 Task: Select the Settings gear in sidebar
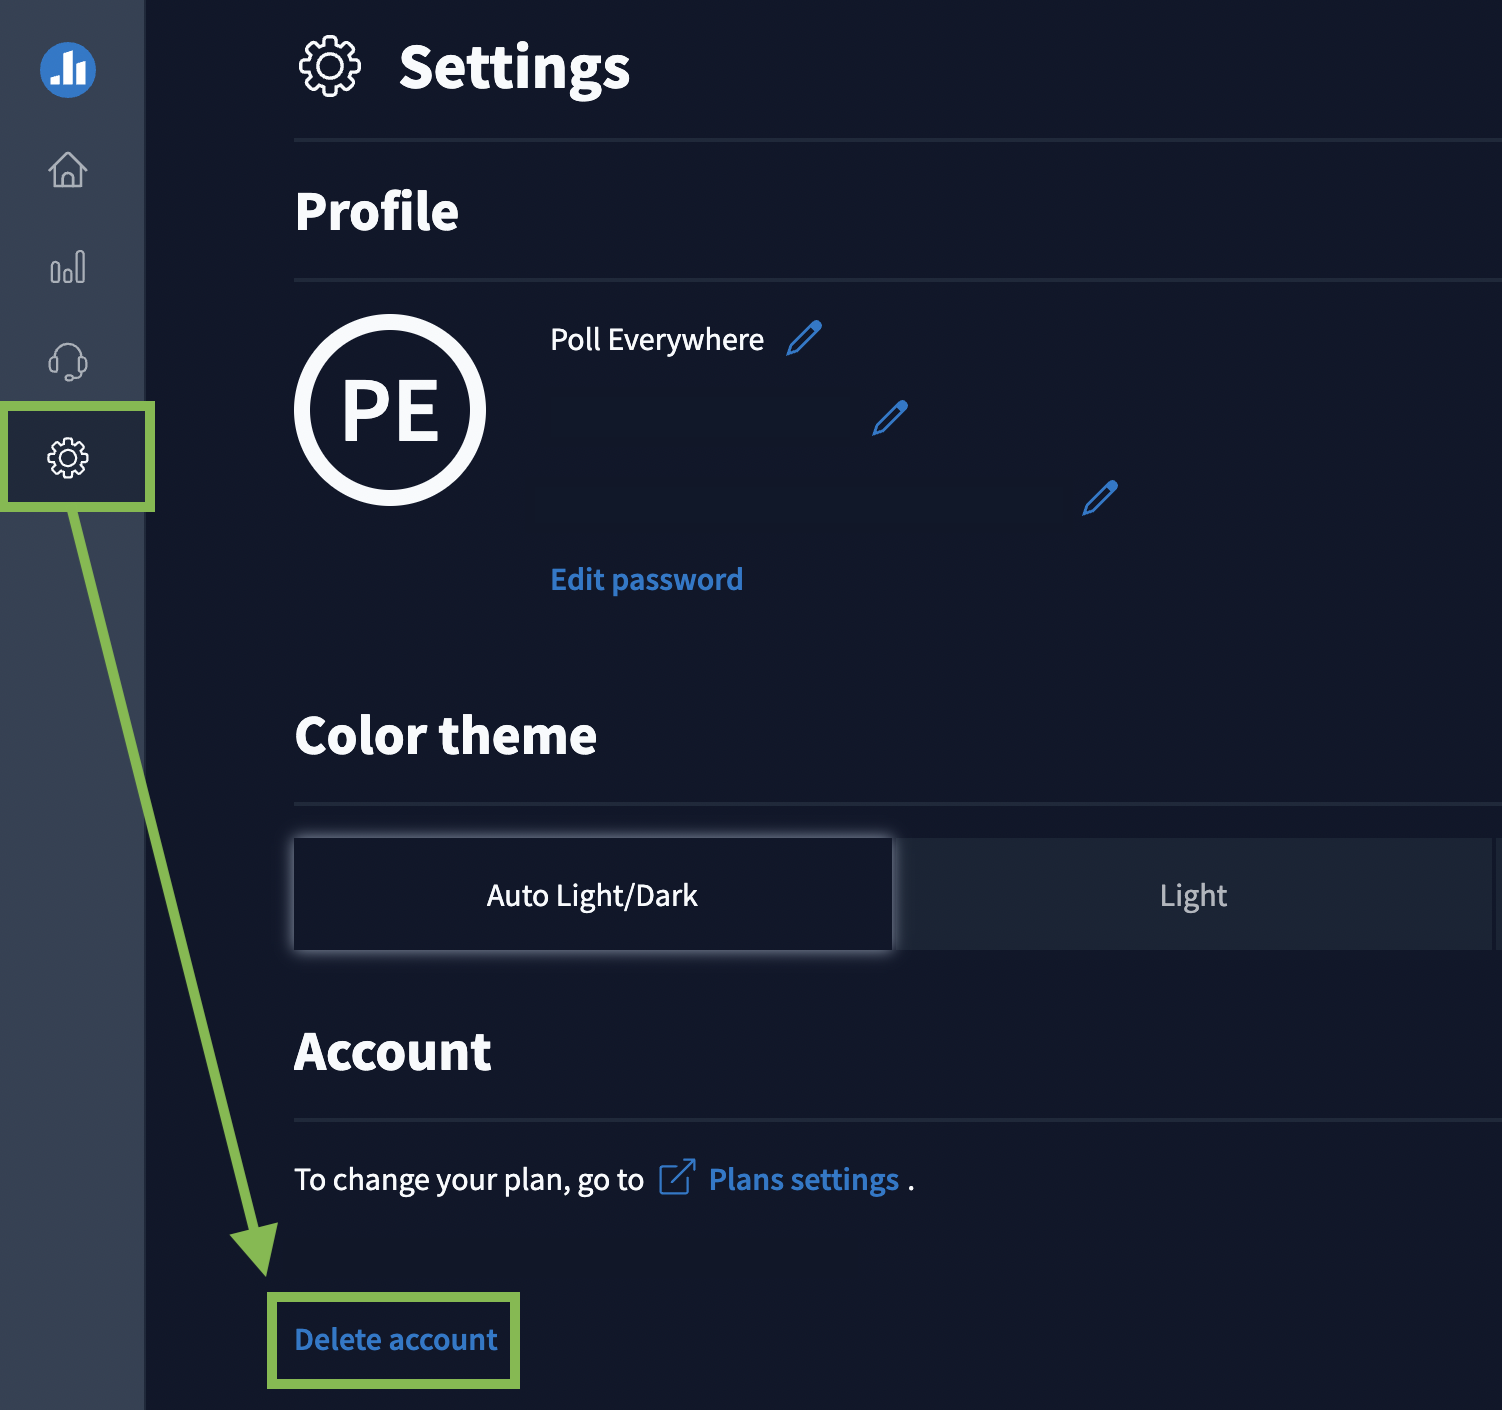click(68, 457)
